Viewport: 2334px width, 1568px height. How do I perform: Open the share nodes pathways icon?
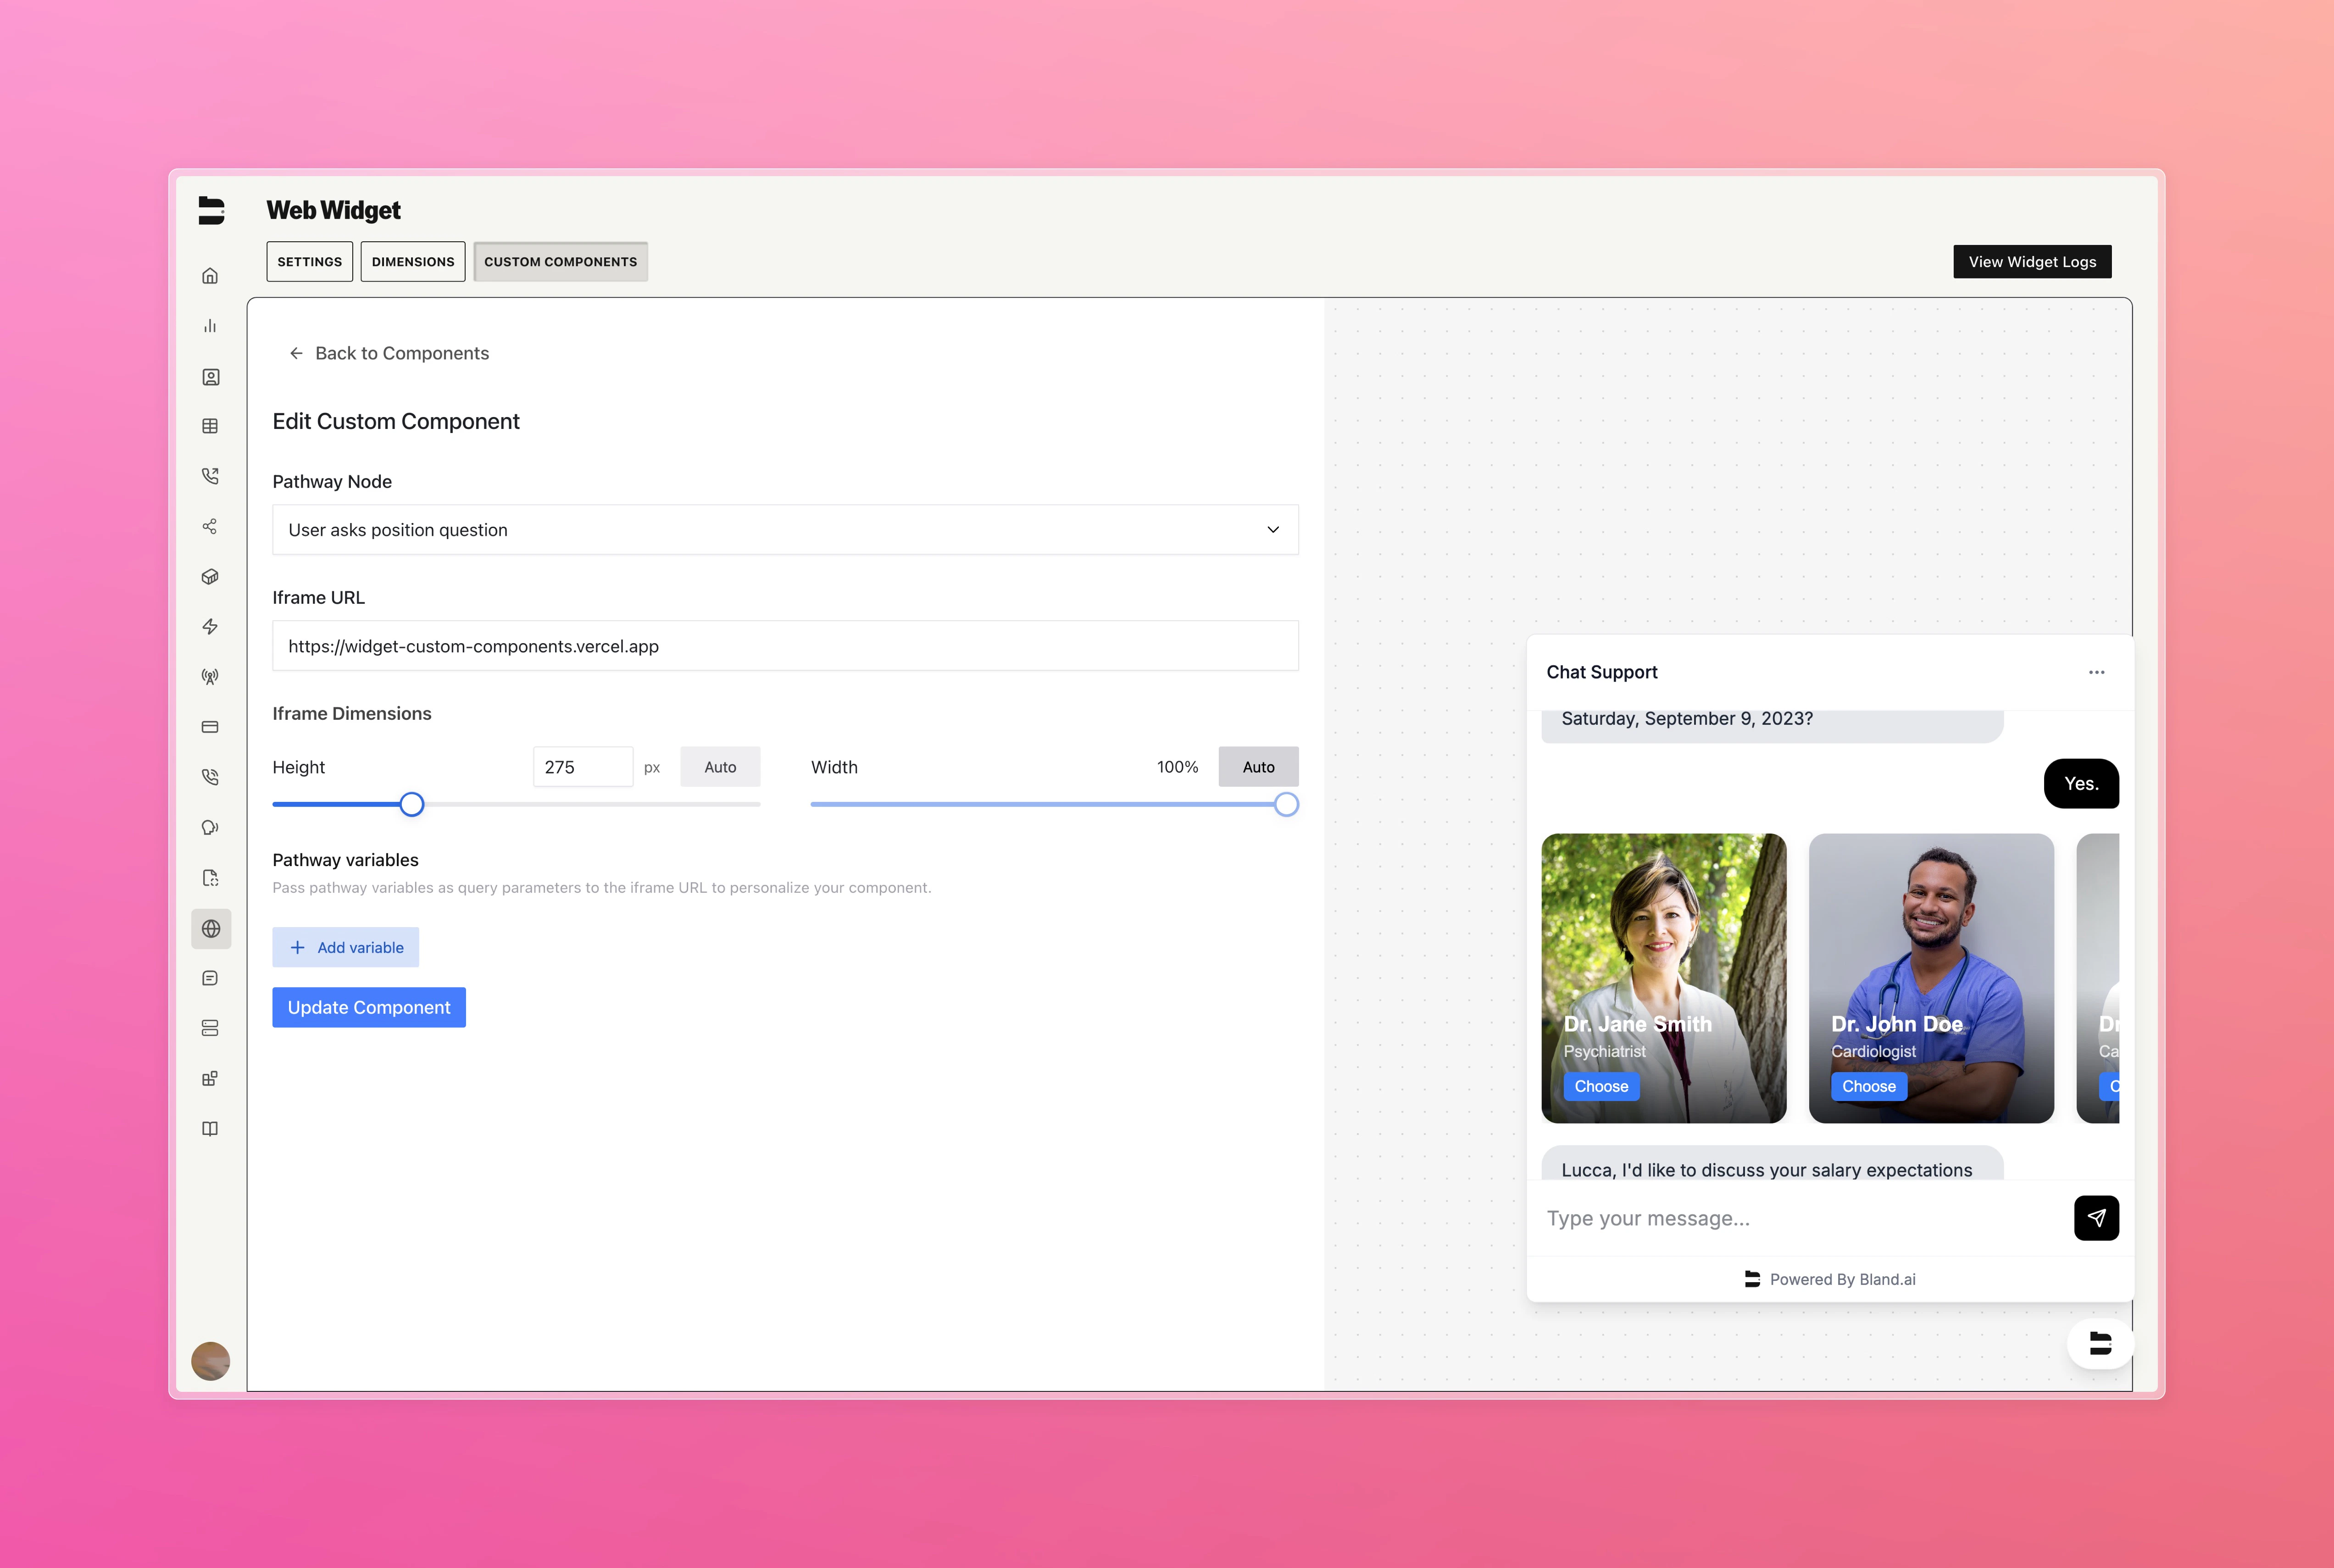pyautogui.click(x=210, y=526)
